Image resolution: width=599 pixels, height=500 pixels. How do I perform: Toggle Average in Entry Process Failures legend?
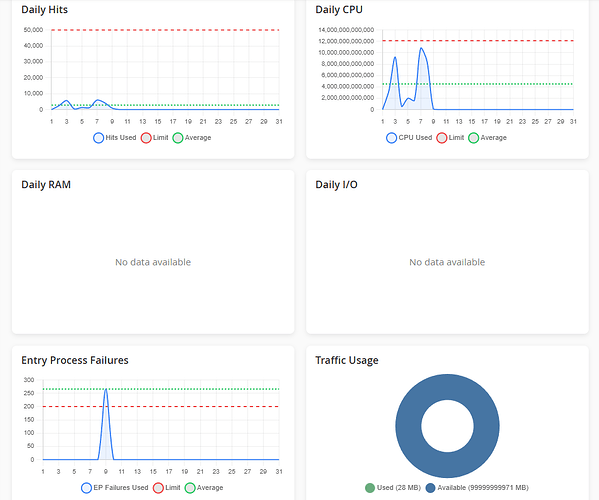pyautogui.click(x=204, y=488)
